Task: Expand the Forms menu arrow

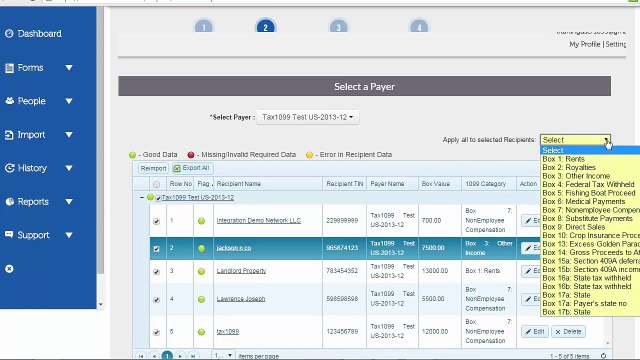Action: pyautogui.click(x=69, y=68)
